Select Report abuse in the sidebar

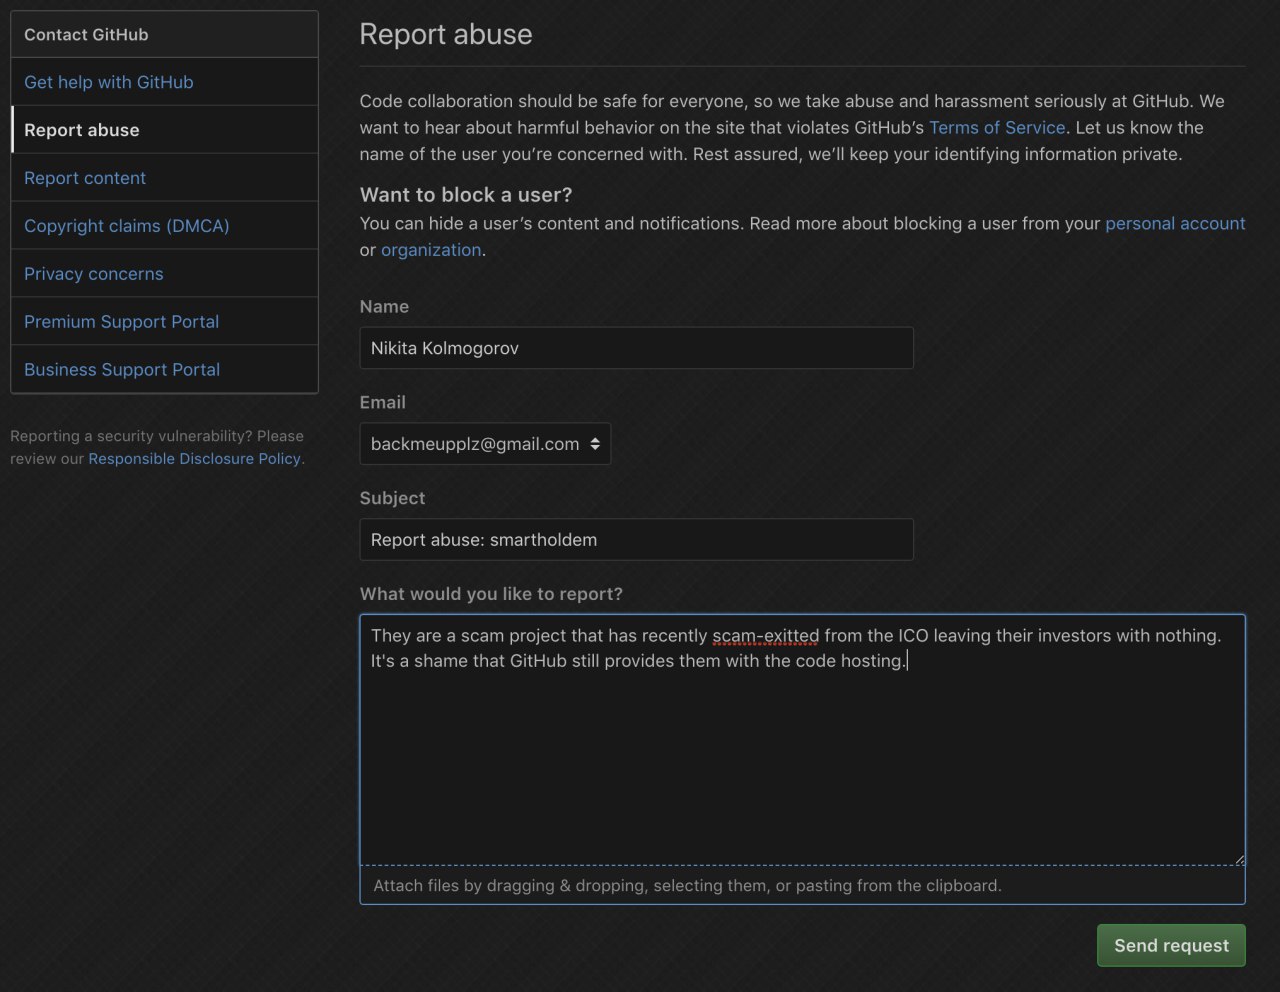point(164,130)
